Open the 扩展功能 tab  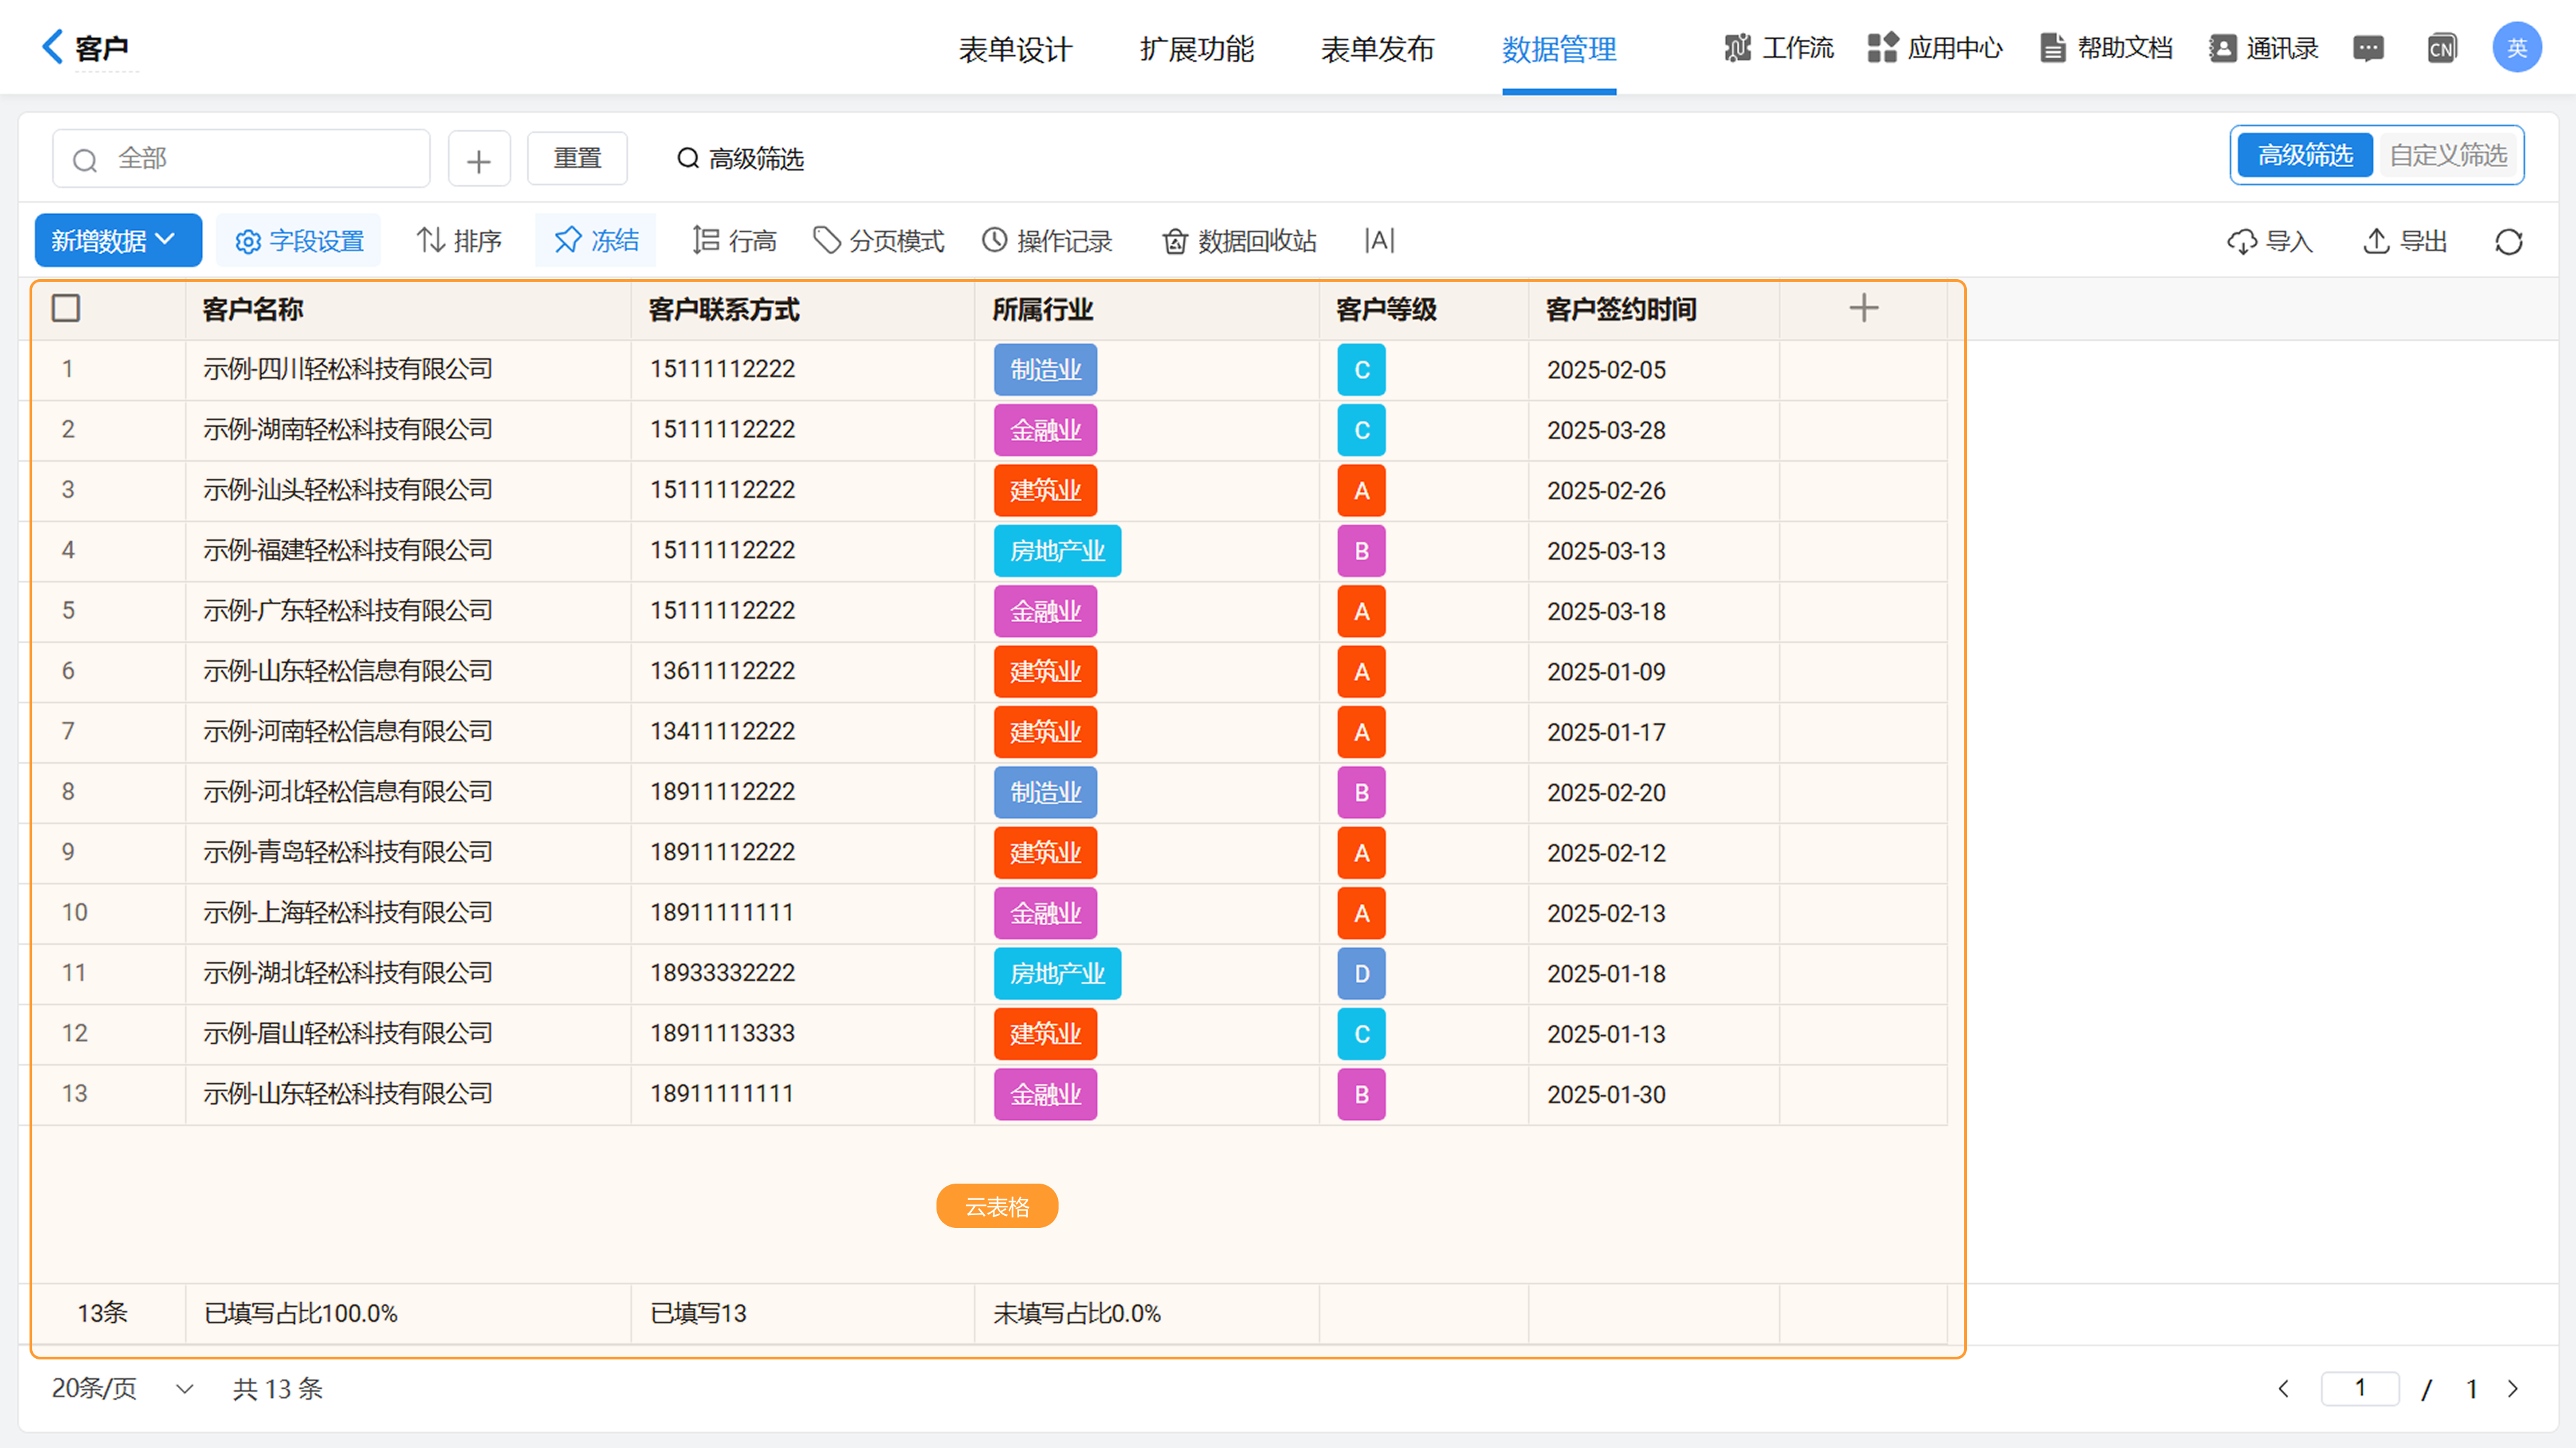click(1196, 48)
